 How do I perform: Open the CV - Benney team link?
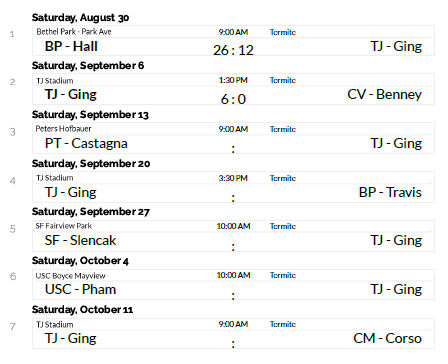(x=384, y=95)
